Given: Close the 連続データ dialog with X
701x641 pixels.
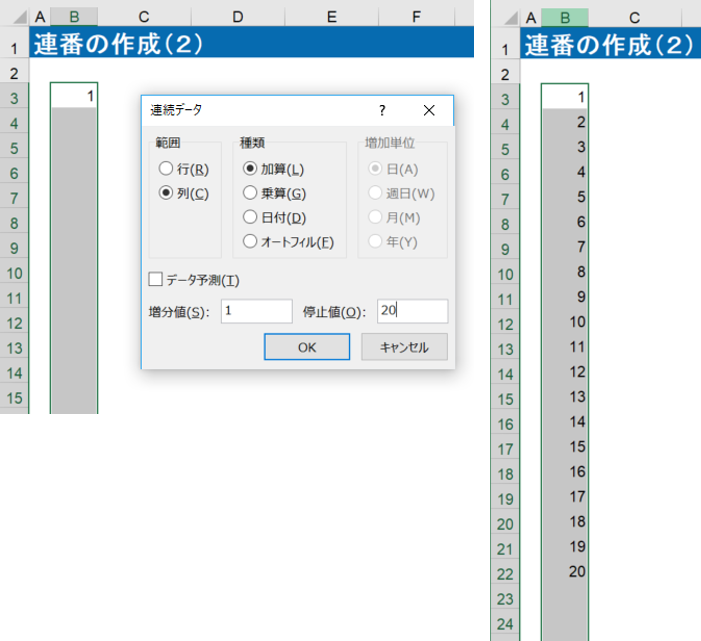Looking at the screenshot, I should pyautogui.click(x=429, y=110).
